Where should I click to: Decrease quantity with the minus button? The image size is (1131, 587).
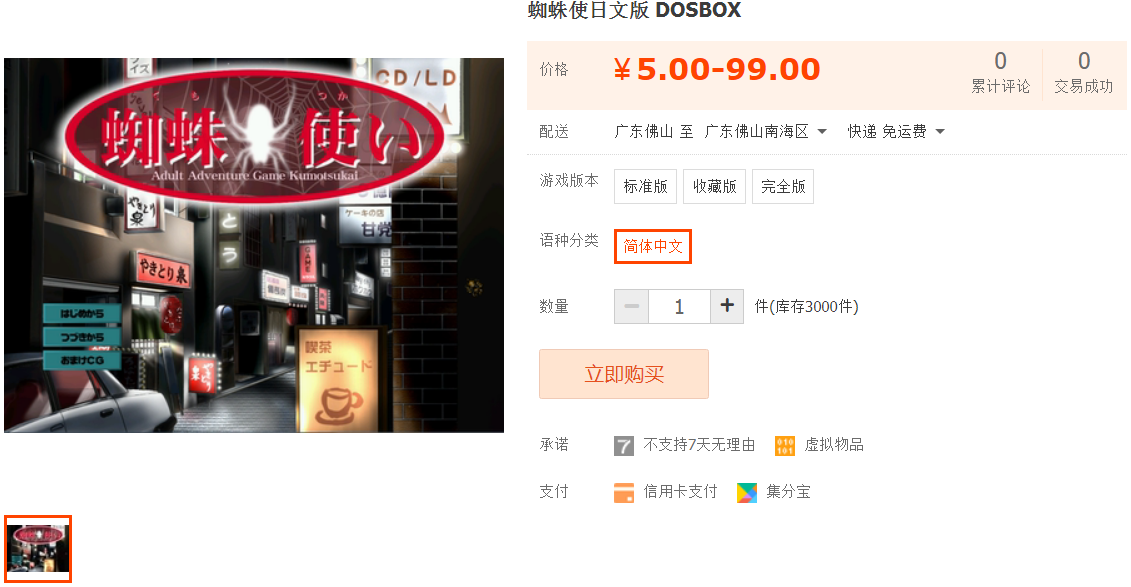coord(632,306)
